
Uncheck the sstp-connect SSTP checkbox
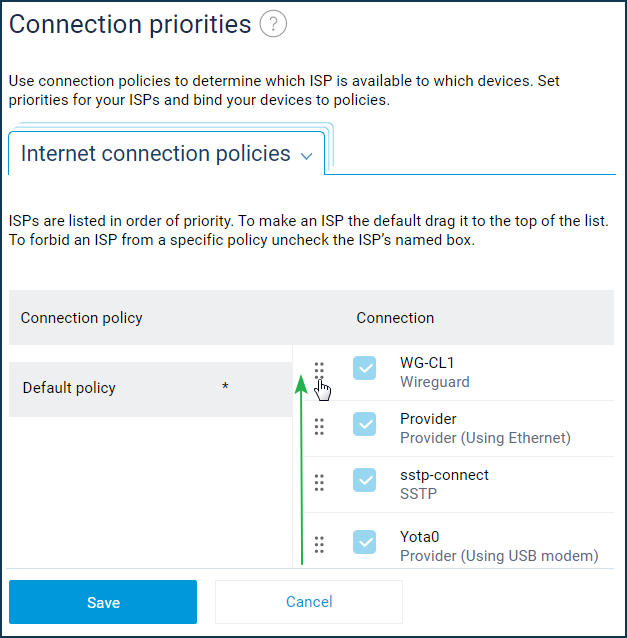364,480
